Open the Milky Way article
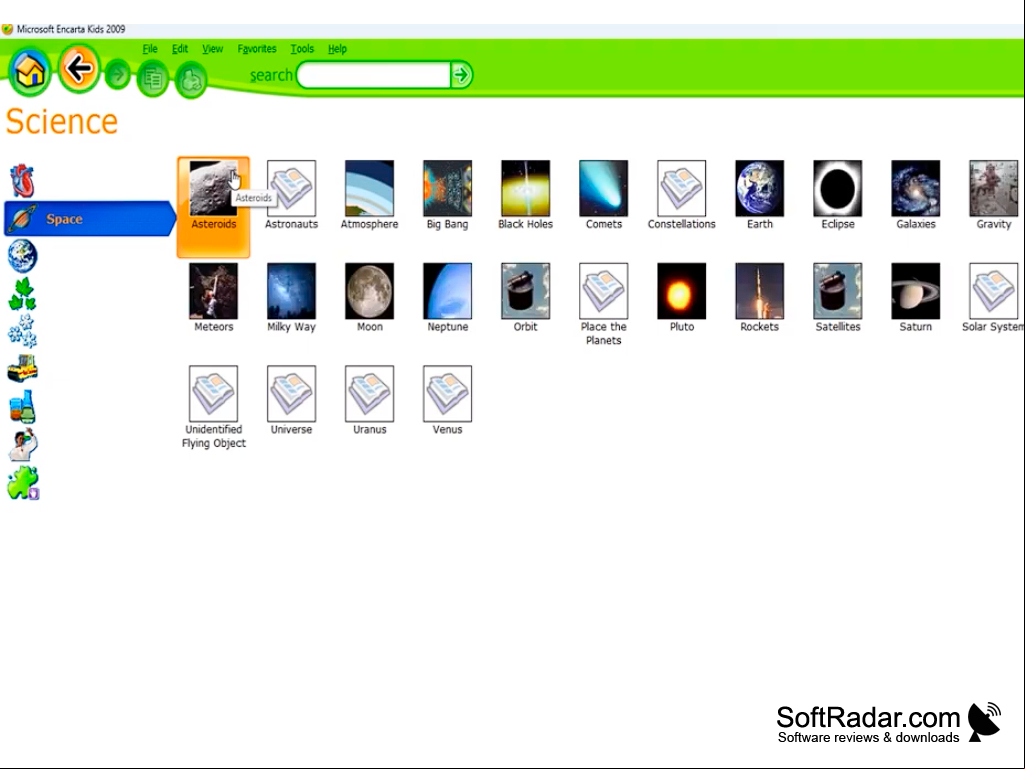This screenshot has height=769, width=1025. click(x=292, y=298)
